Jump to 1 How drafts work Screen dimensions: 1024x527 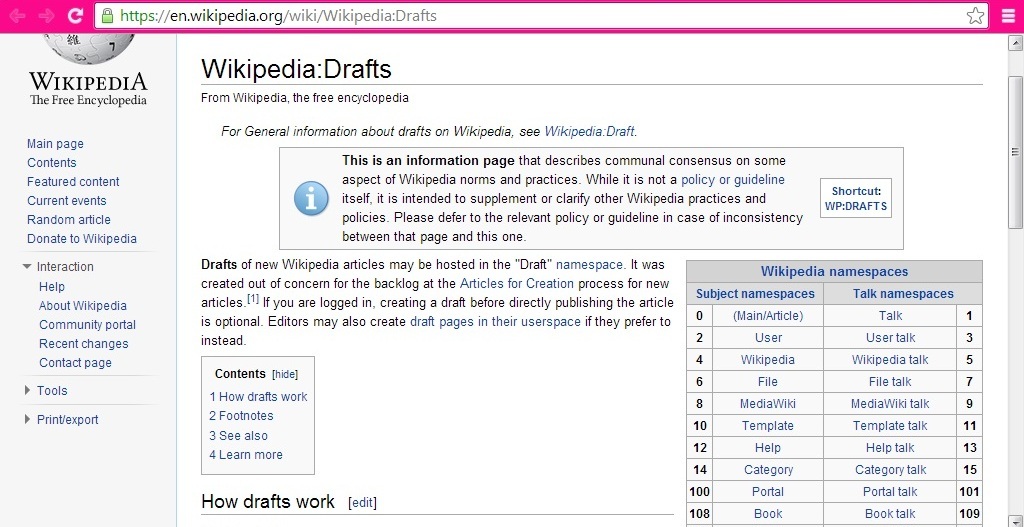258,396
